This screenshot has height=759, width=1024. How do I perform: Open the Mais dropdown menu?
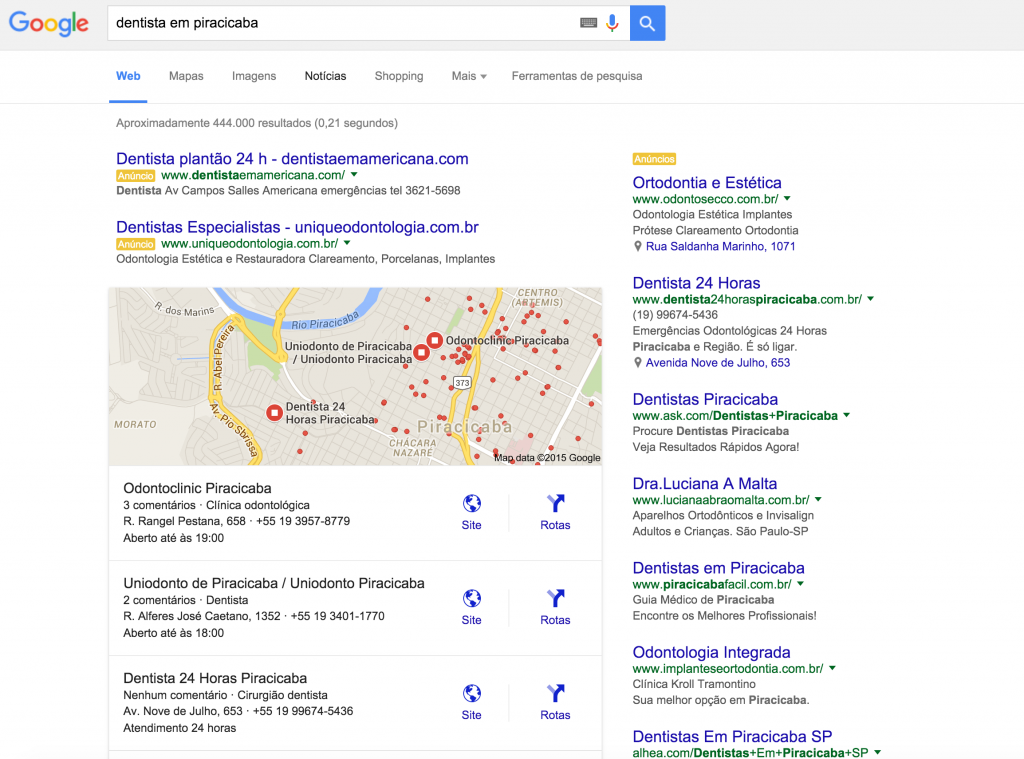[469, 76]
